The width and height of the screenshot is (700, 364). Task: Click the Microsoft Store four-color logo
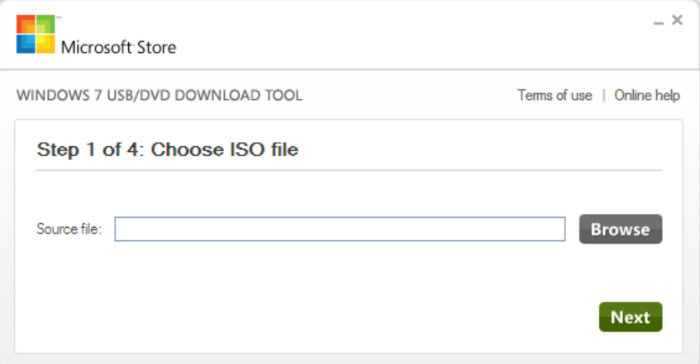pos(36,34)
